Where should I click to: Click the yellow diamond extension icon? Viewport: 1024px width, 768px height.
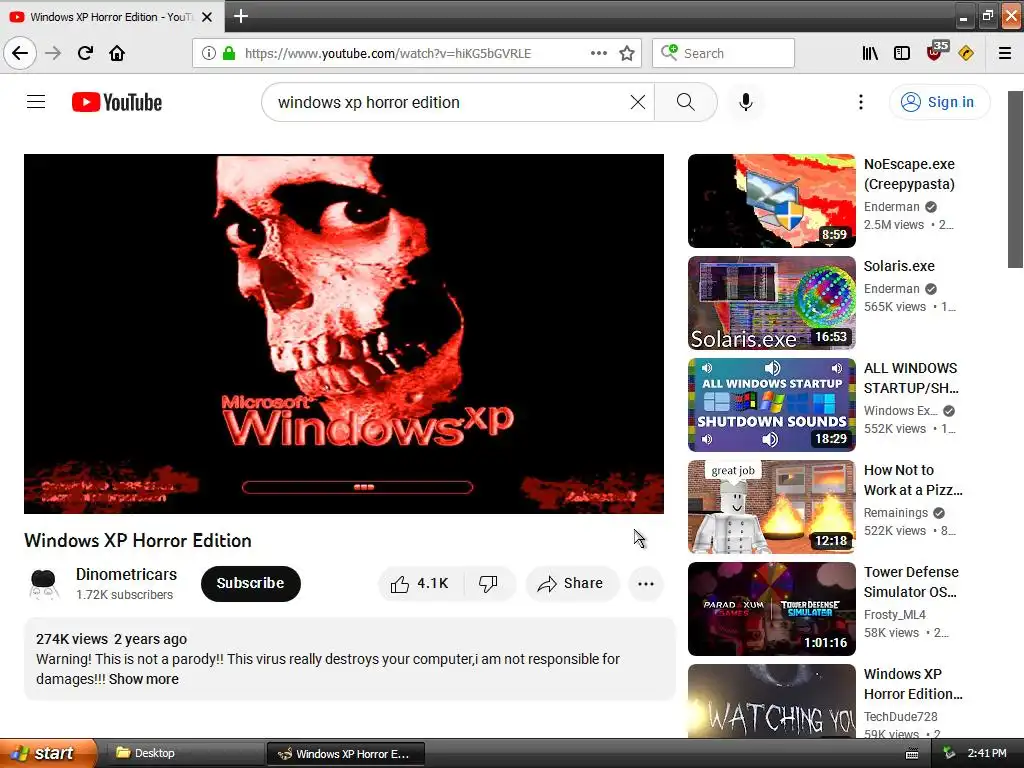click(966, 53)
